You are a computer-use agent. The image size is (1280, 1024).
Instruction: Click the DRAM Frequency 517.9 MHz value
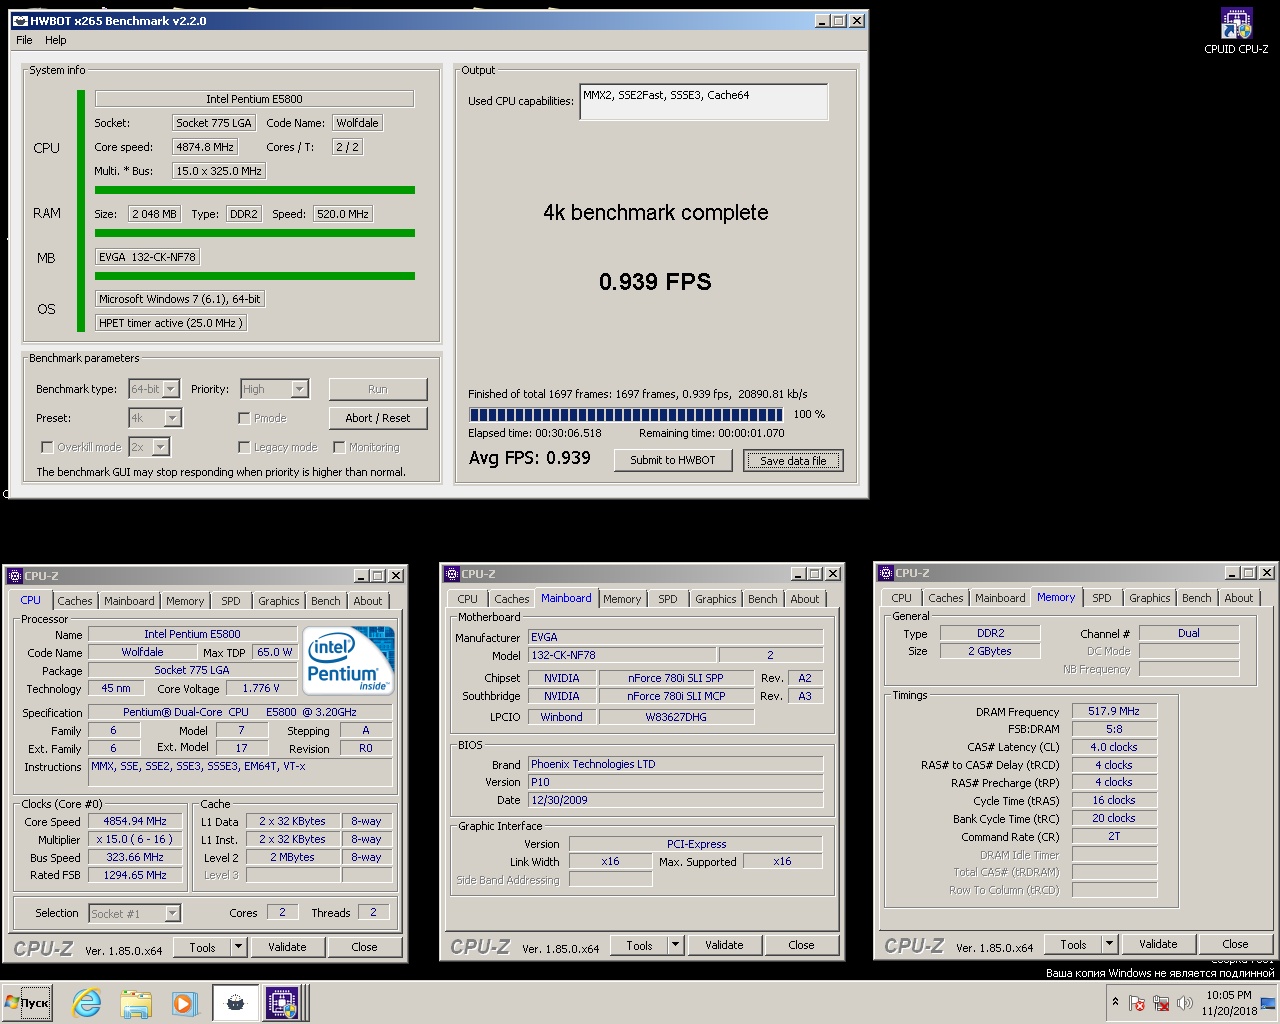[x=1114, y=711]
